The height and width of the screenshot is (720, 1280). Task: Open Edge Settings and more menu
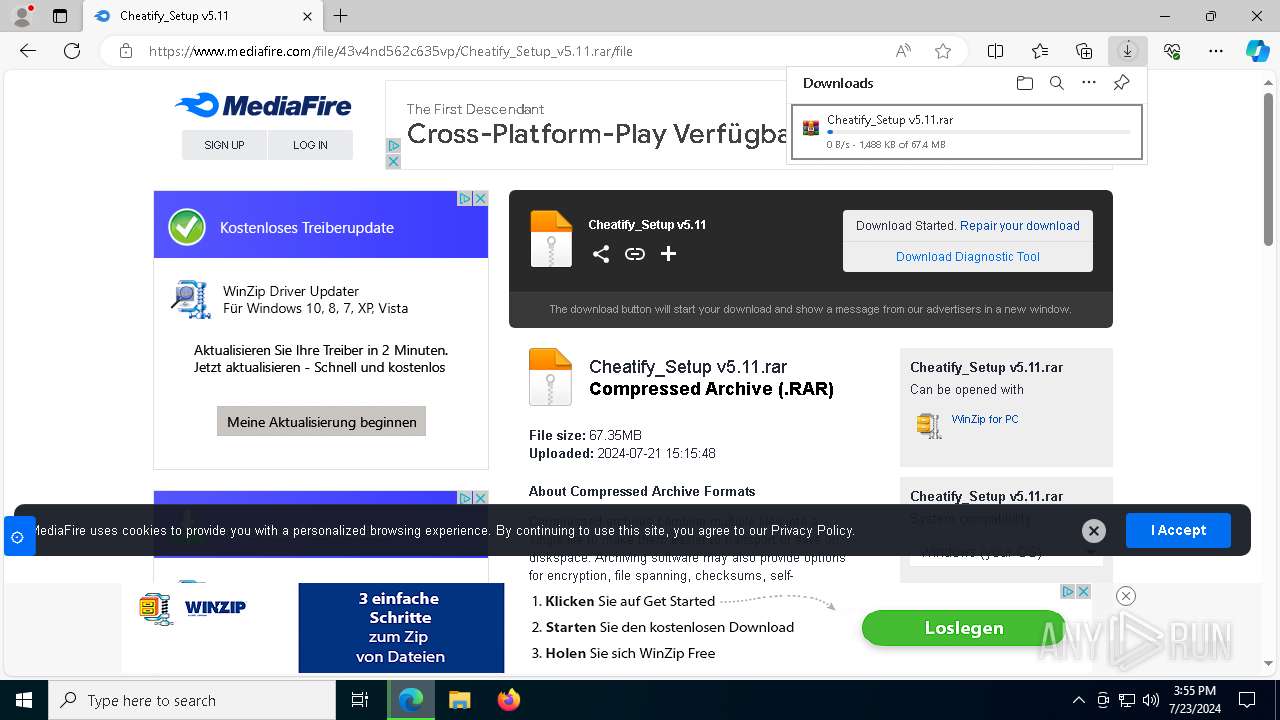(1216, 51)
